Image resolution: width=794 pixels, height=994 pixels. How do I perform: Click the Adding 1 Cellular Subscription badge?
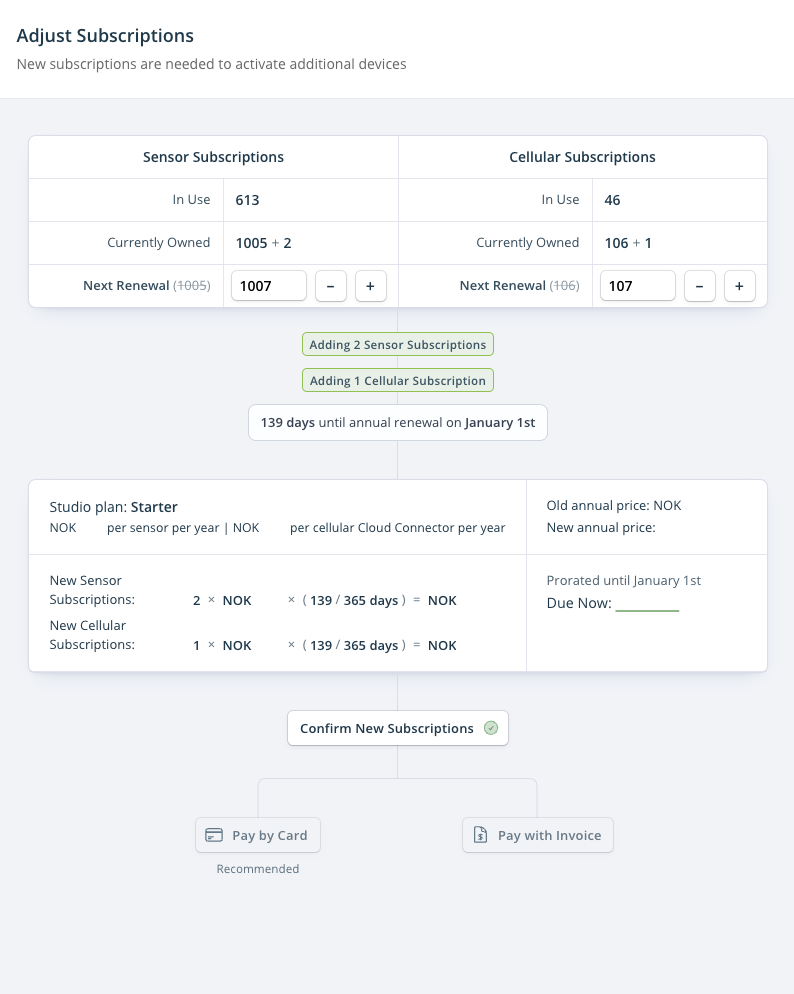point(397,380)
